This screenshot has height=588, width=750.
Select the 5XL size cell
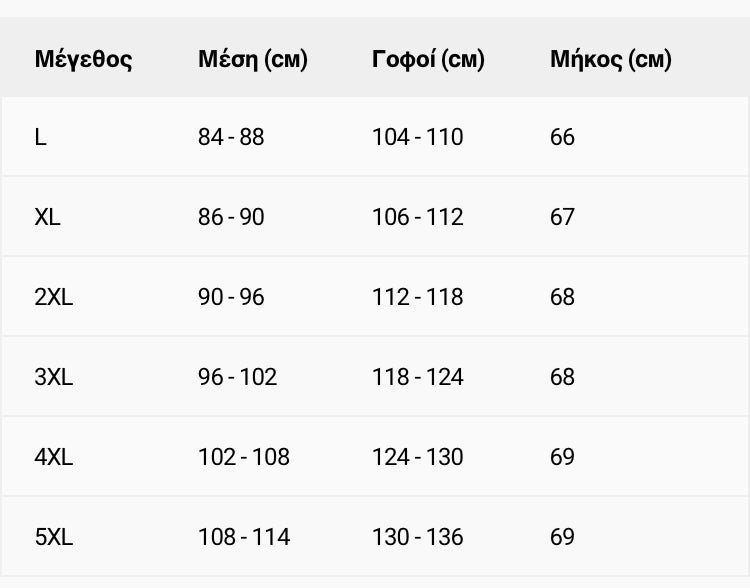coord(54,537)
